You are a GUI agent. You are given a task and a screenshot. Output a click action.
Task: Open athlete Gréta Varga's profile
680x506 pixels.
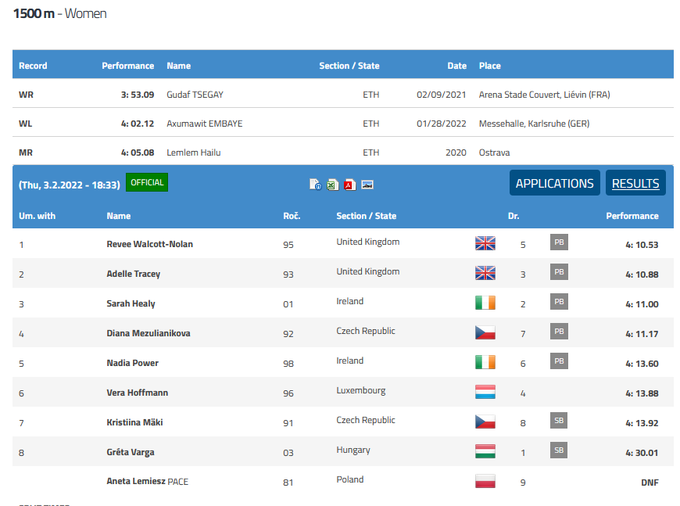(131, 452)
